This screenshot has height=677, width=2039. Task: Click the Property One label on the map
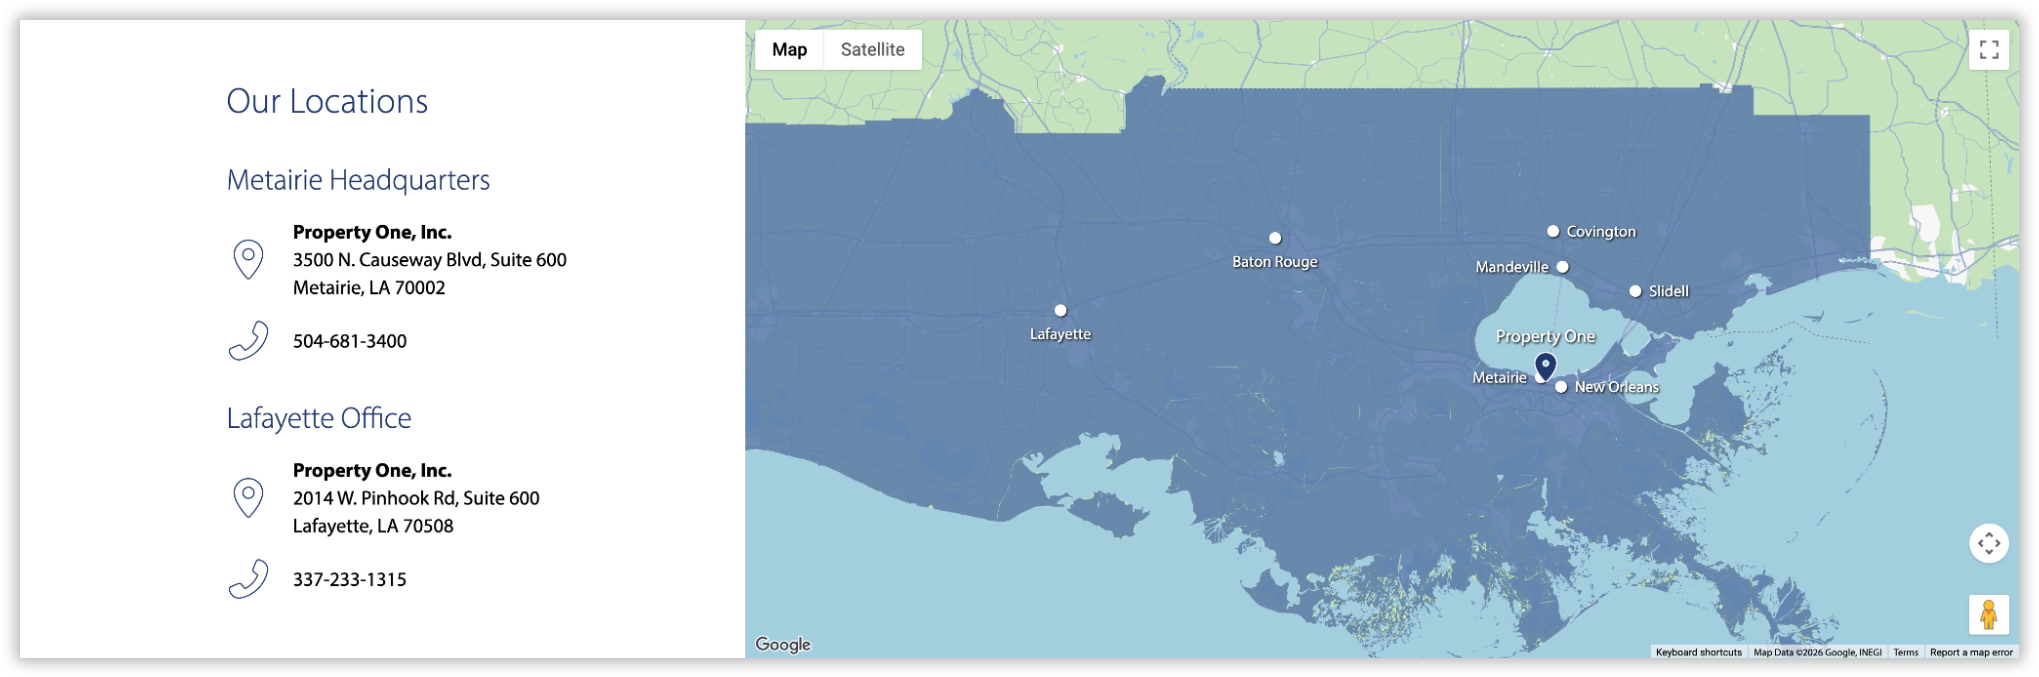click(1546, 336)
